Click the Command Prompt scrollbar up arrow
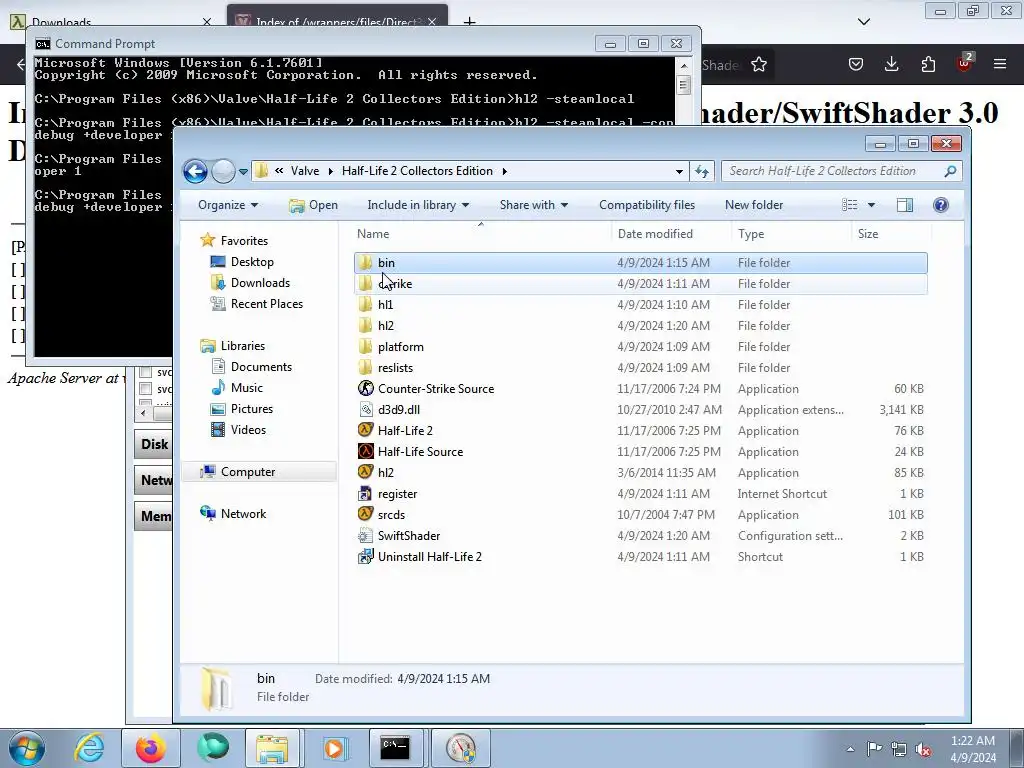This screenshot has height=768, width=1024. [684, 66]
